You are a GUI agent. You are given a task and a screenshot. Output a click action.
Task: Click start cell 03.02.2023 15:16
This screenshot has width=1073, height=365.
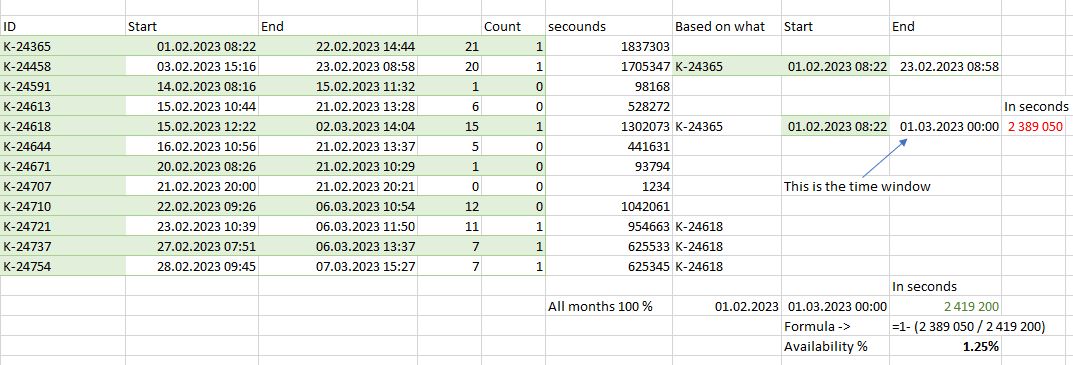(x=192, y=66)
